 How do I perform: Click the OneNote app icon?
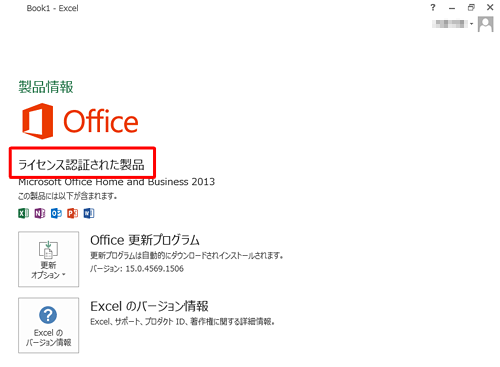pos(40,213)
